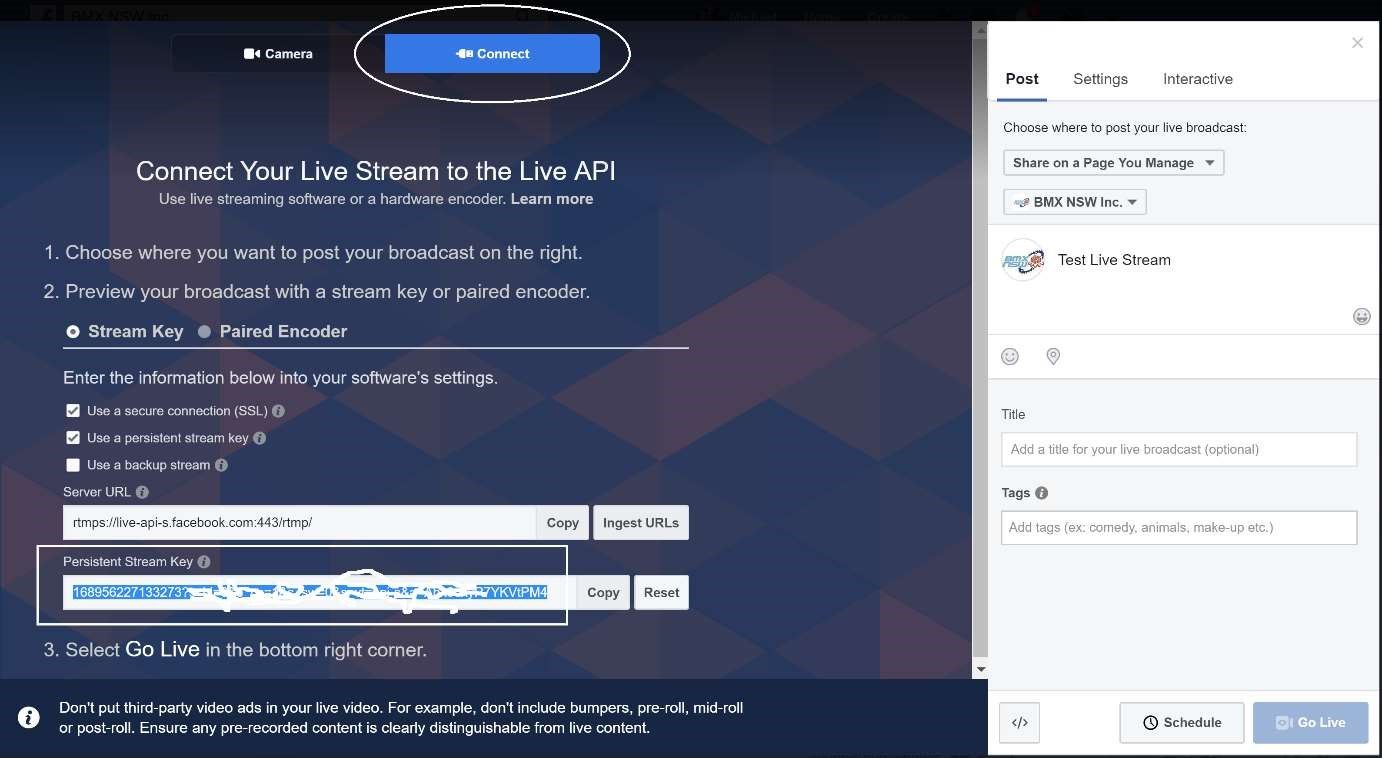
Task: Show info icon next to Tags
Action: tap(1041, 493)
